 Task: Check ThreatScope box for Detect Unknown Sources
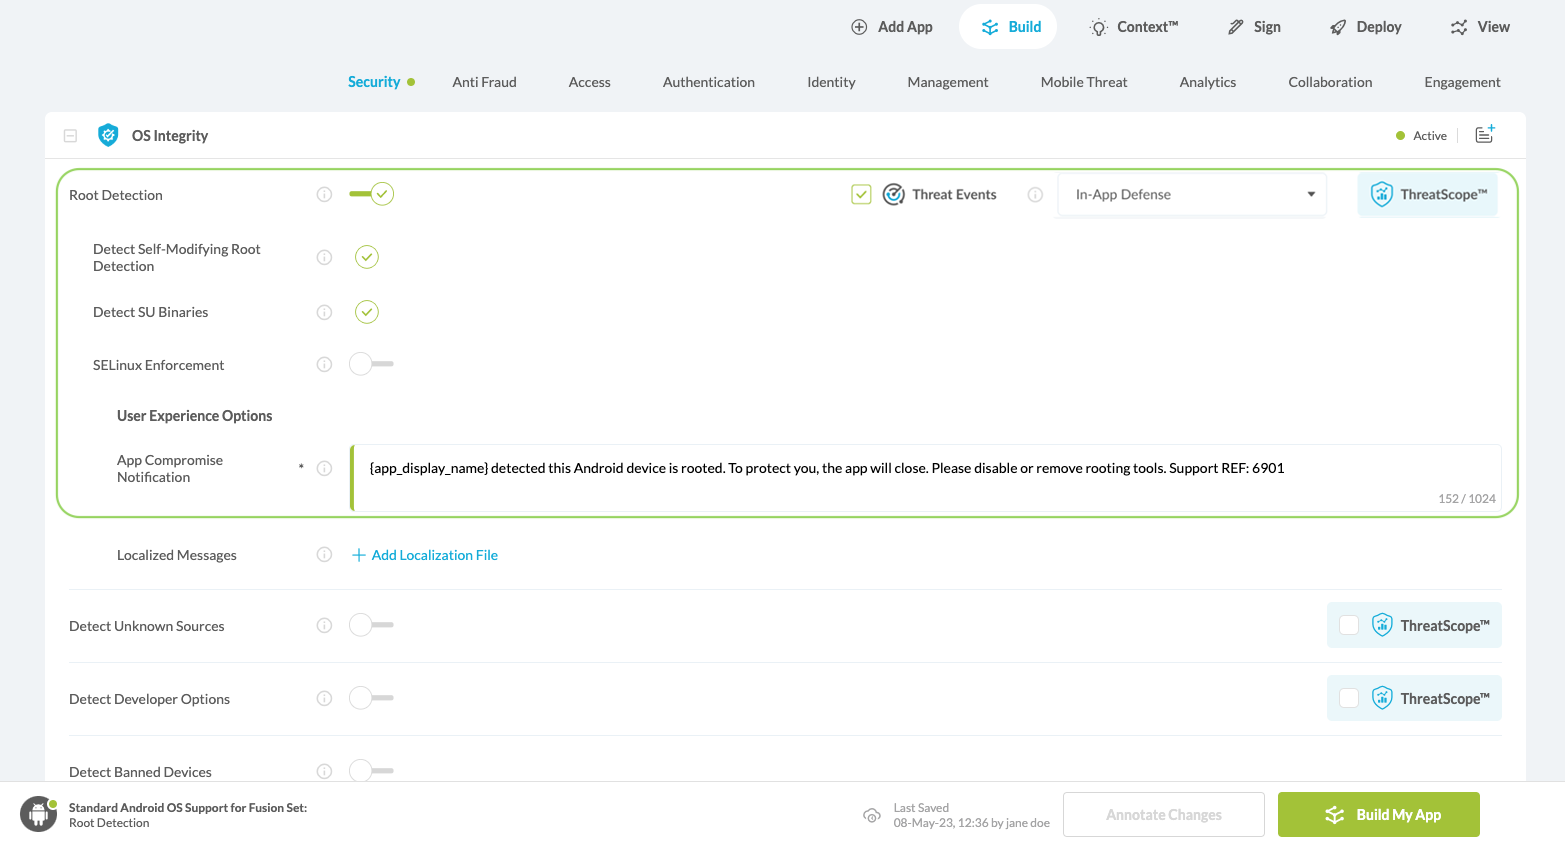(x=1349, y=625)
